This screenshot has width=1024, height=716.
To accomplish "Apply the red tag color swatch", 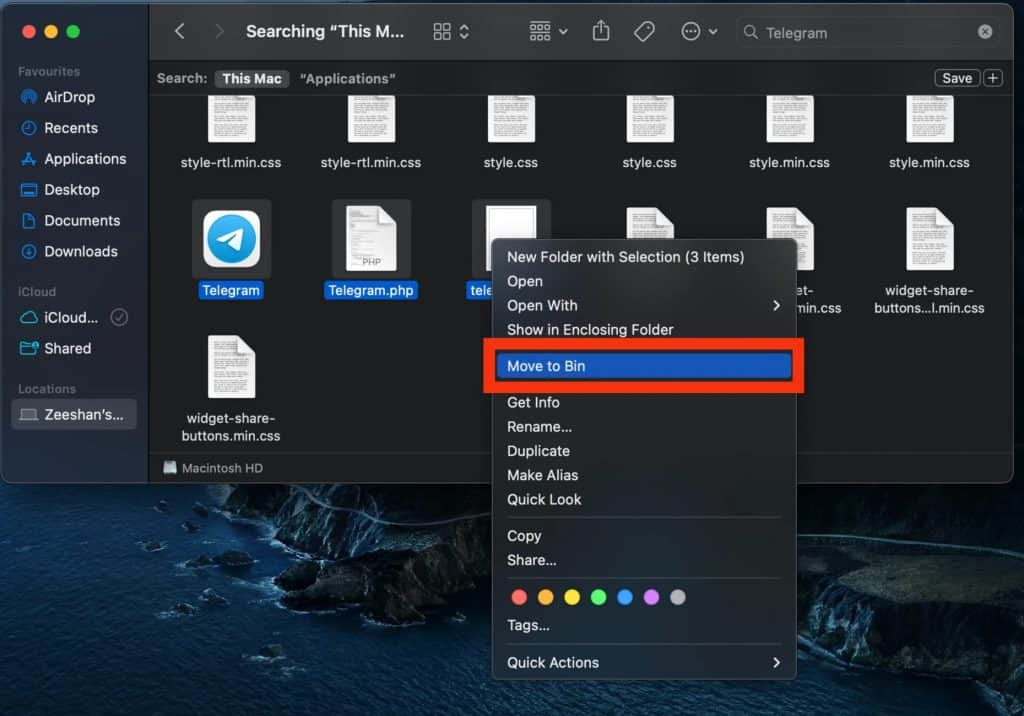I will tap(518, 596).
